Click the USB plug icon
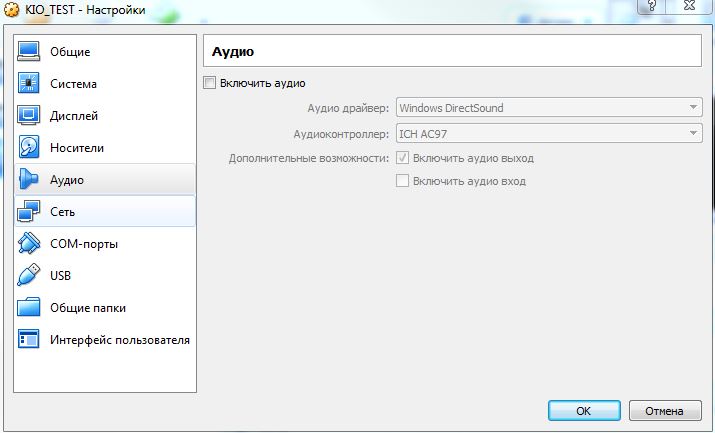 (29, 276)
